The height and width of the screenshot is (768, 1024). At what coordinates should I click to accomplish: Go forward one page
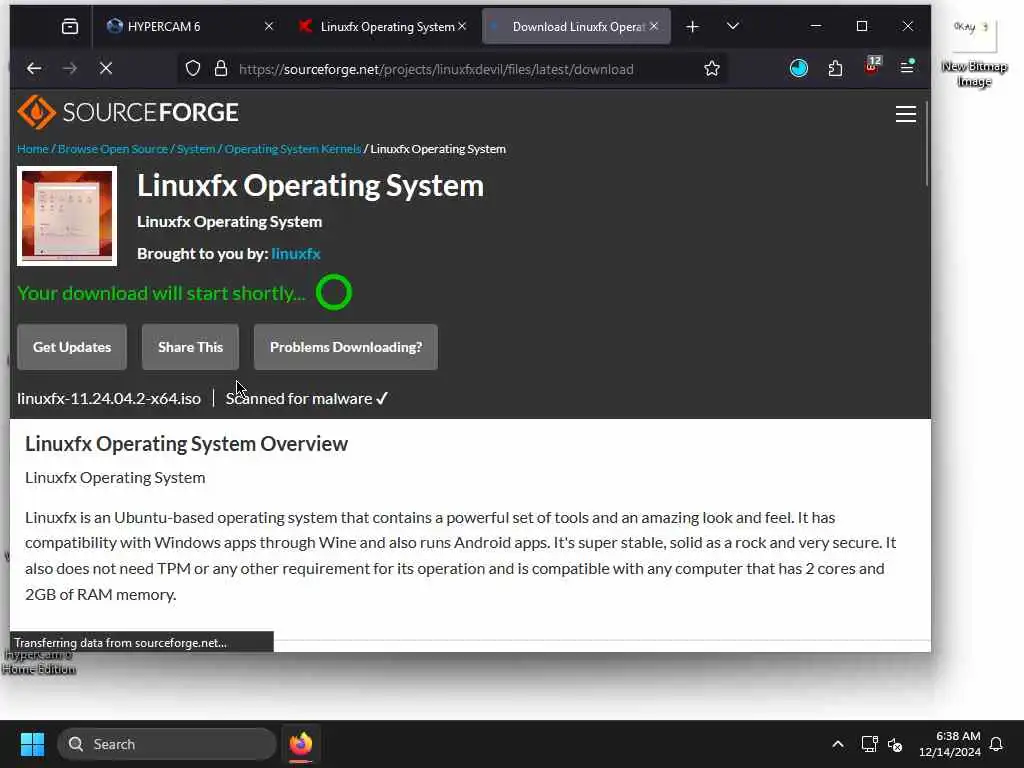[70, 69]
